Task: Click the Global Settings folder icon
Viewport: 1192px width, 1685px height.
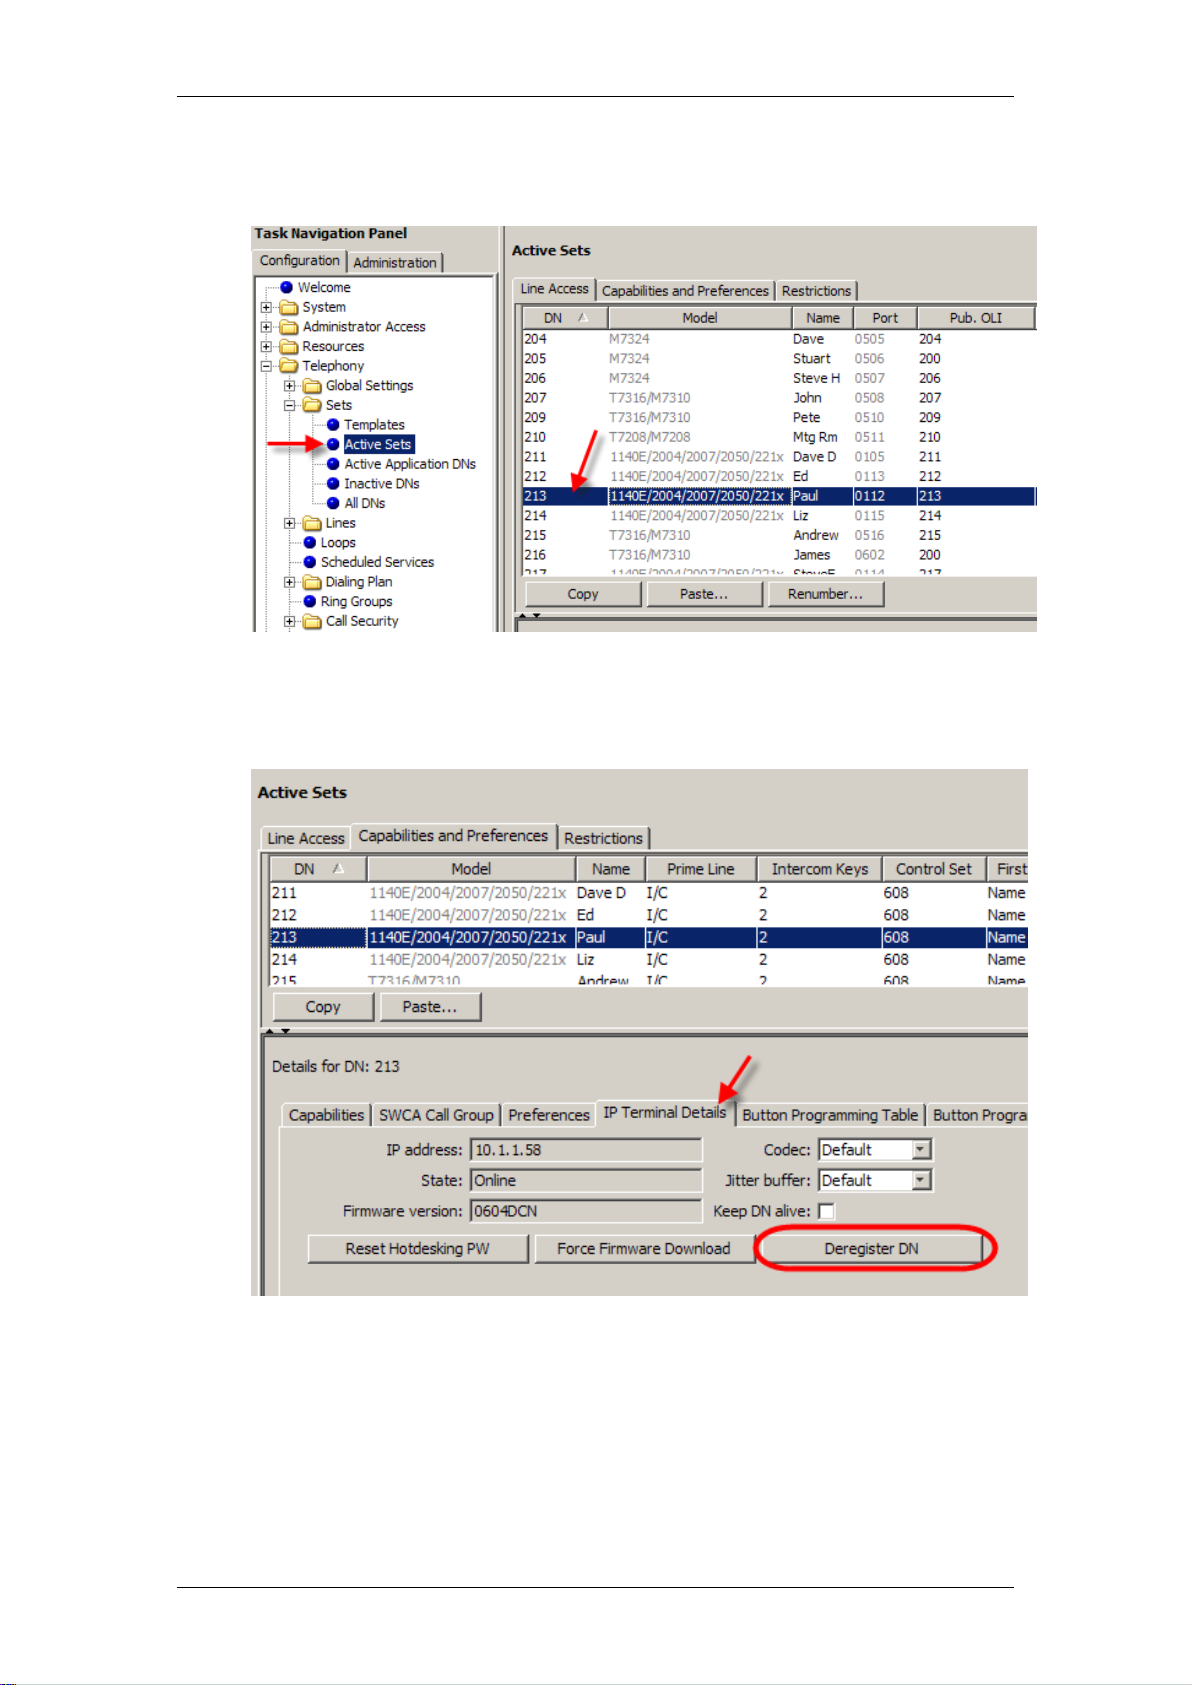Action: pyautogui.click(x=312, y=386)
